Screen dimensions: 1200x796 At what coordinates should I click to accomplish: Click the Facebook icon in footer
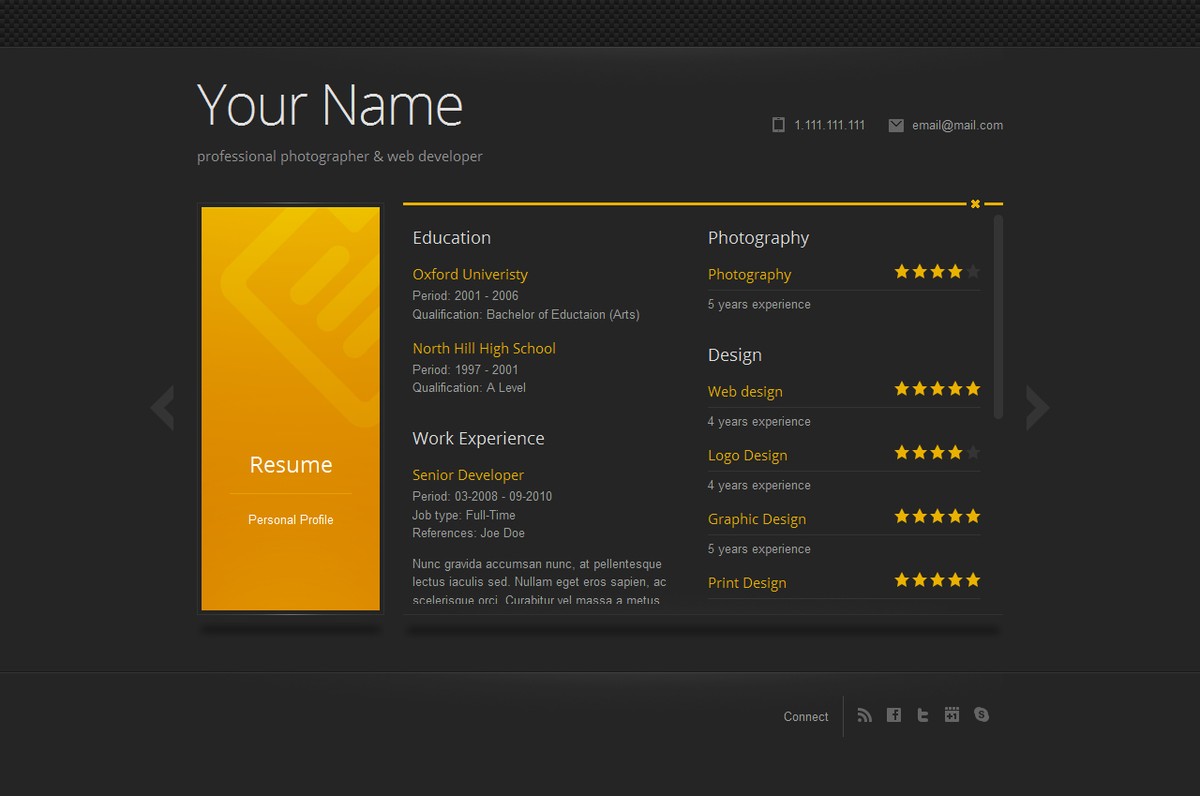(894, 715)
